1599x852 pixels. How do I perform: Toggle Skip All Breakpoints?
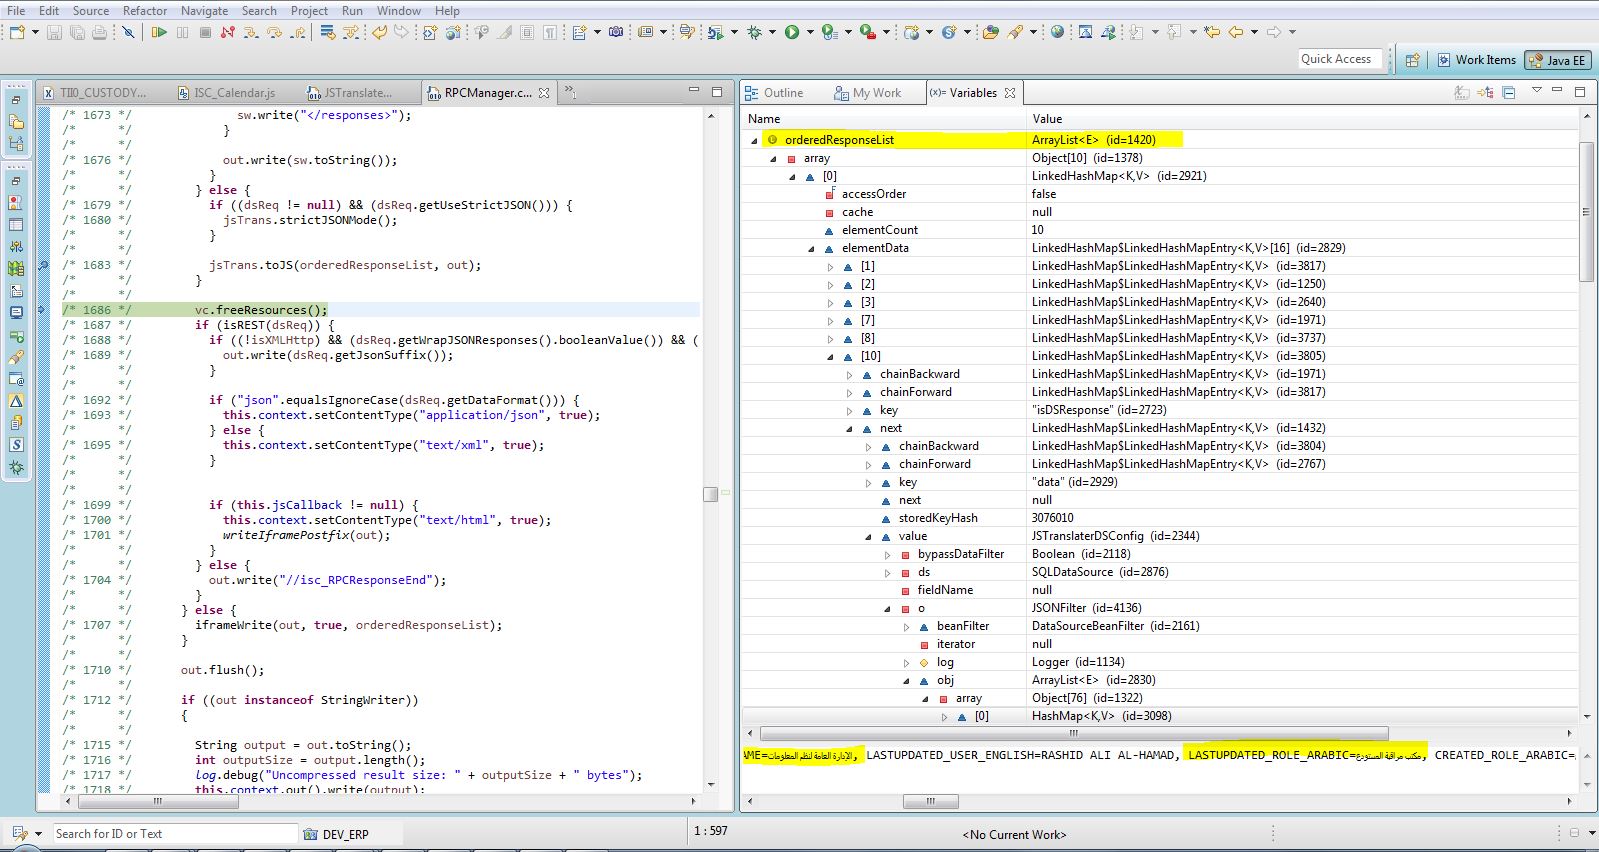[128, 32]
